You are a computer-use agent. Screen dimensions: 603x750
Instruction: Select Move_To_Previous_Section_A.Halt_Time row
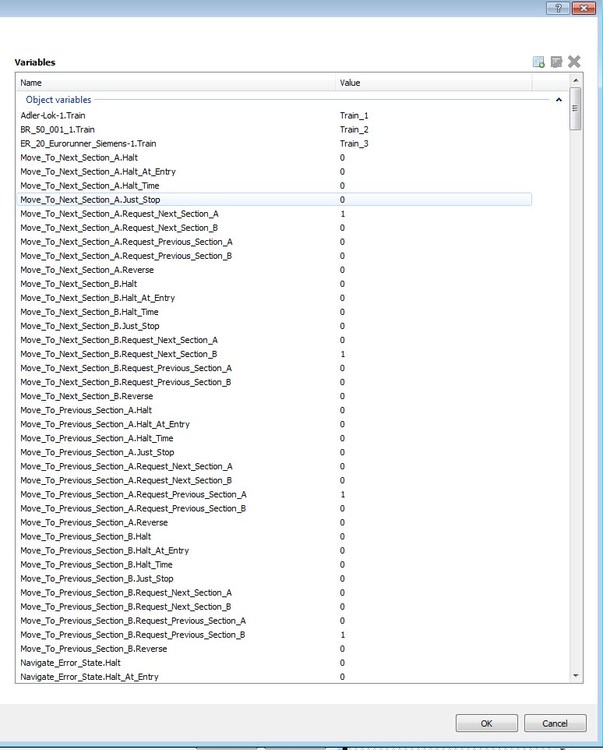pyautogui.click(x=274, y=438)
